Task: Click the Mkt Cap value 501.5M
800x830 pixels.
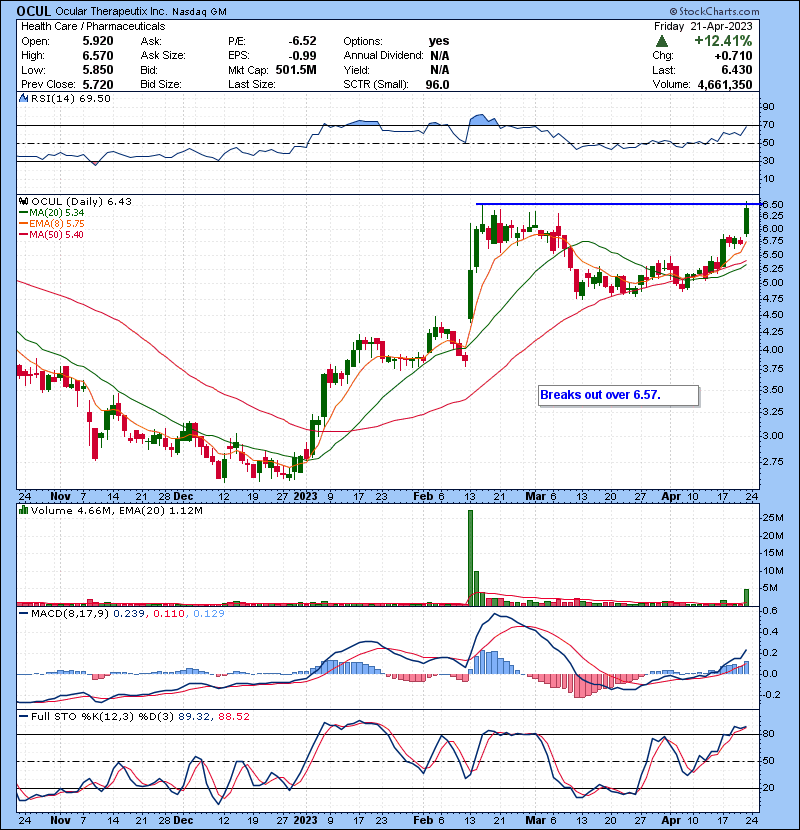Action: (x=296, y=70)
